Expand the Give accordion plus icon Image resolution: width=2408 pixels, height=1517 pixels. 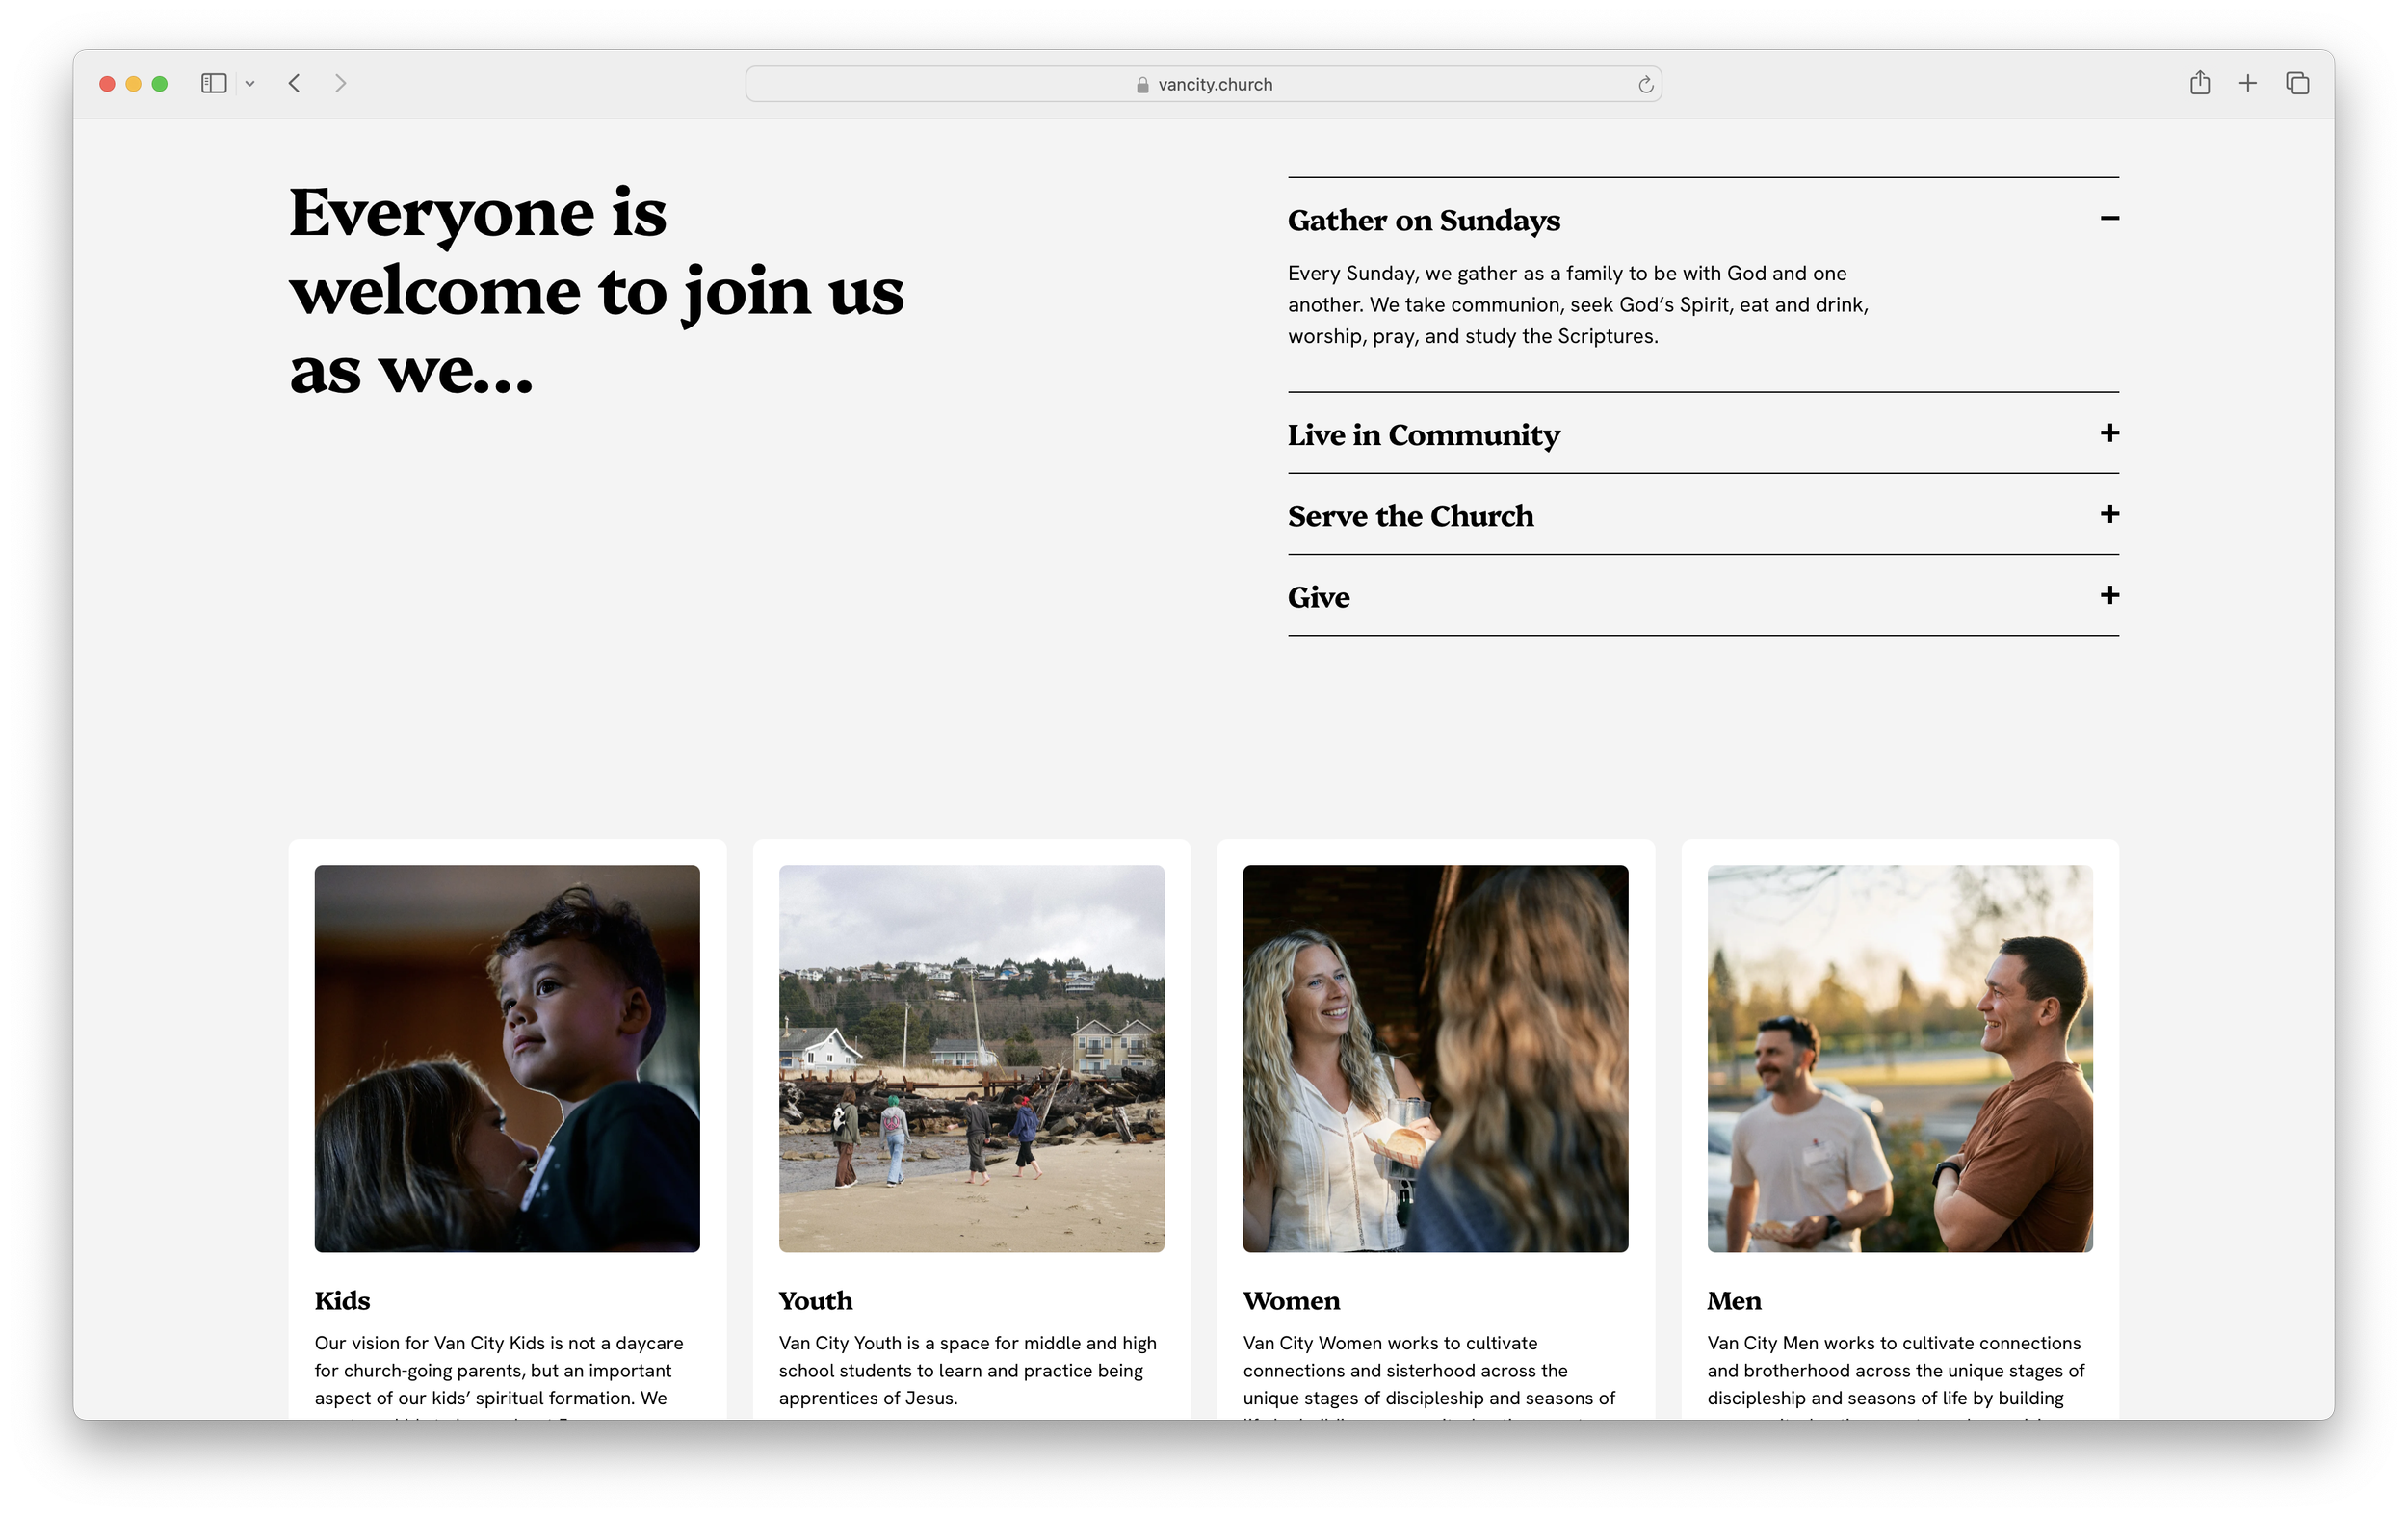click(x=2109, y=595)
